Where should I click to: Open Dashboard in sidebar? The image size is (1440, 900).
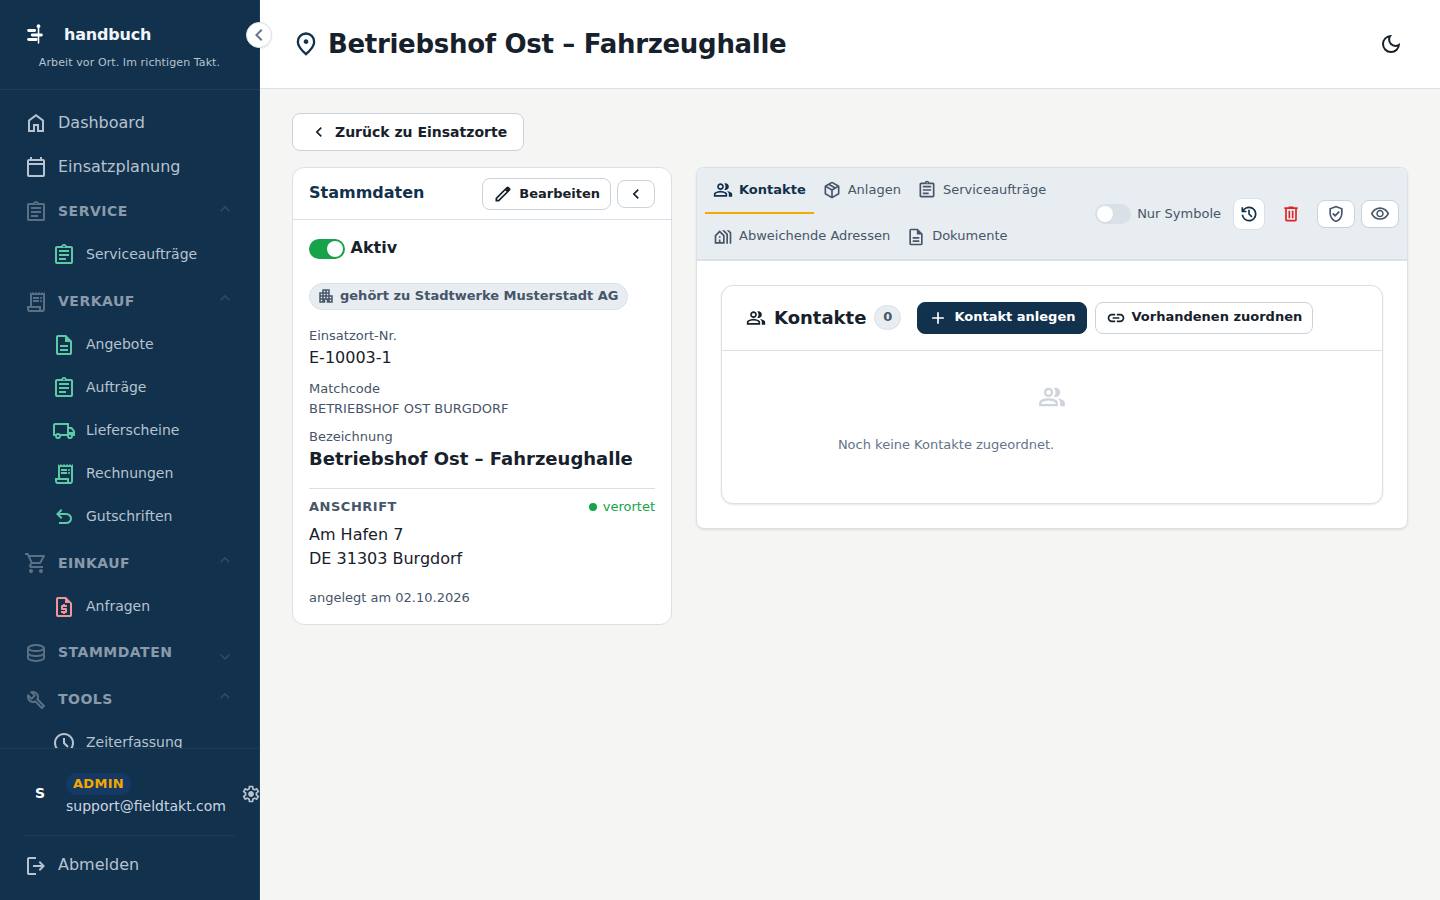tap(130, 123)
